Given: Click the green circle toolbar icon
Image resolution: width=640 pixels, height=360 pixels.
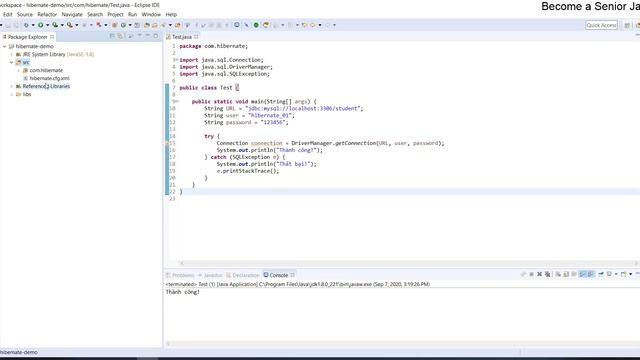Looking at the screenshot, I should coord(256,25).
